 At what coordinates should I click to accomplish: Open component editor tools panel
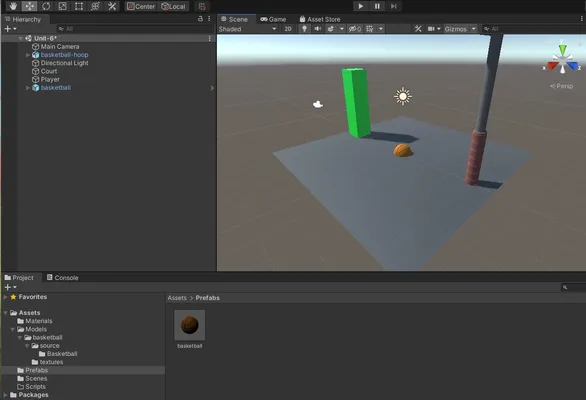(418, 29)
